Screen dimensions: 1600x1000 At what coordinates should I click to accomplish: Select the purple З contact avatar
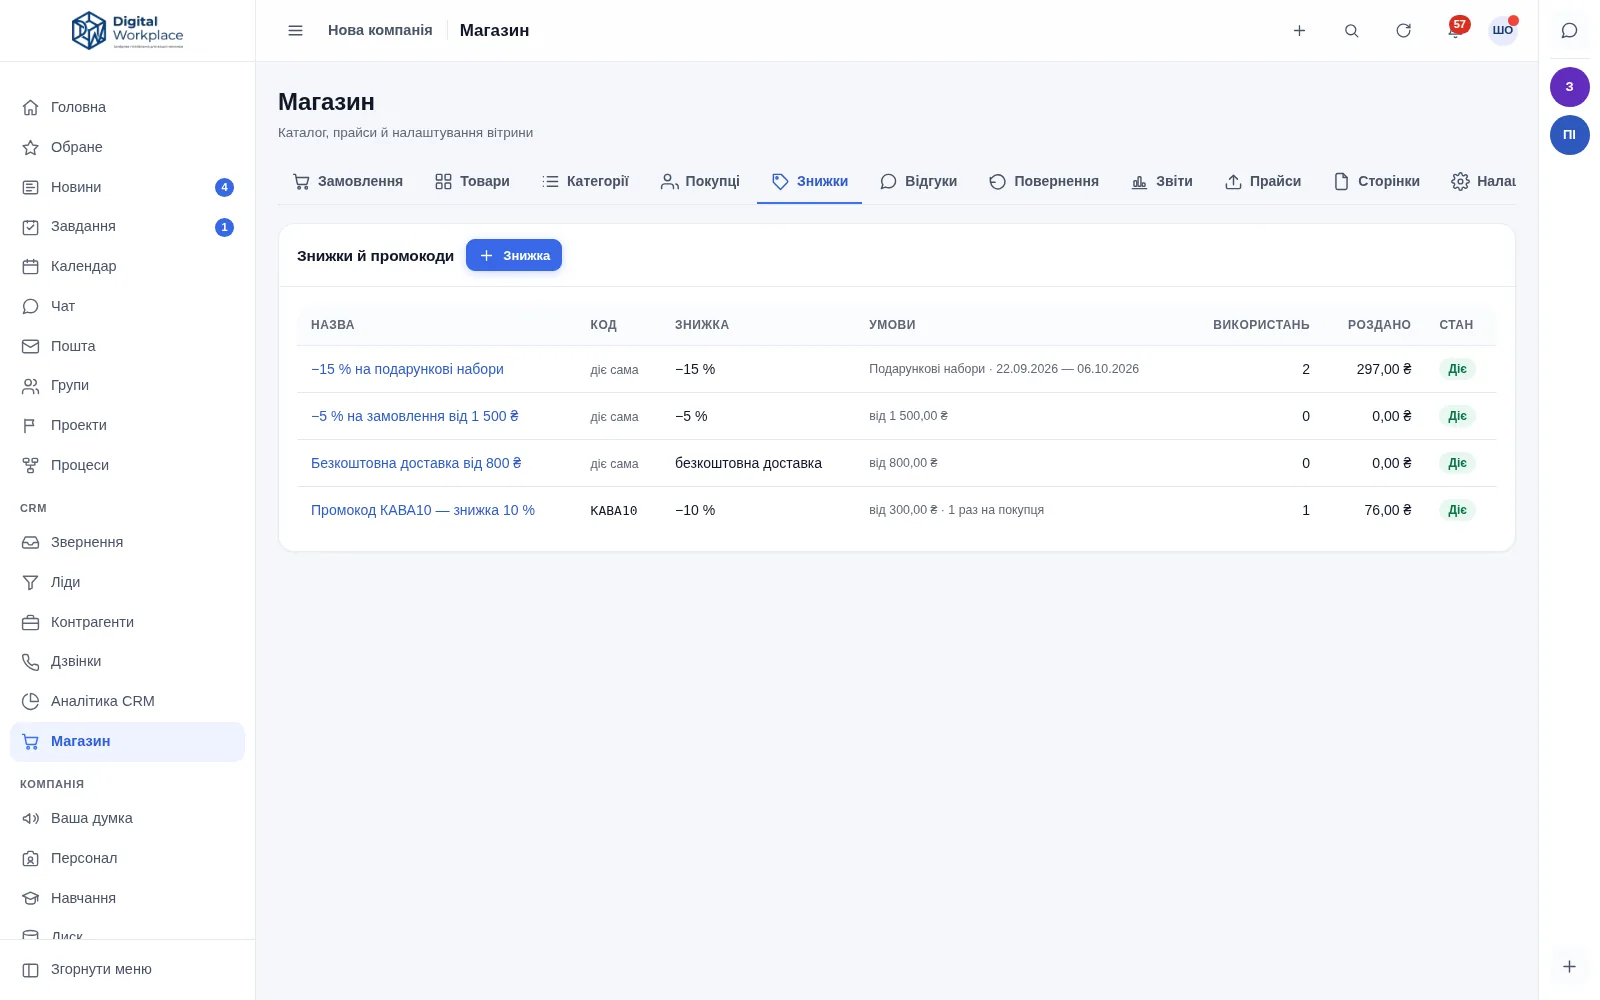pyautogui.click(x=1569, y=87)
